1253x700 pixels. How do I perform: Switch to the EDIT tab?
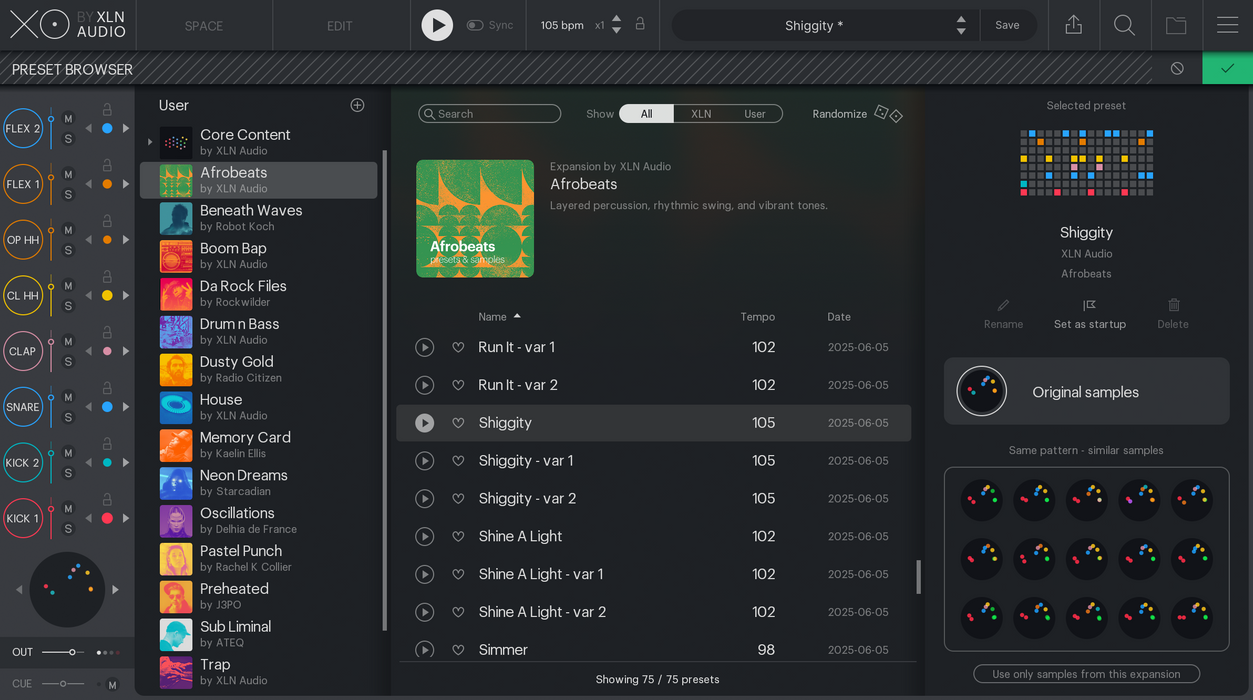point(339,25)
